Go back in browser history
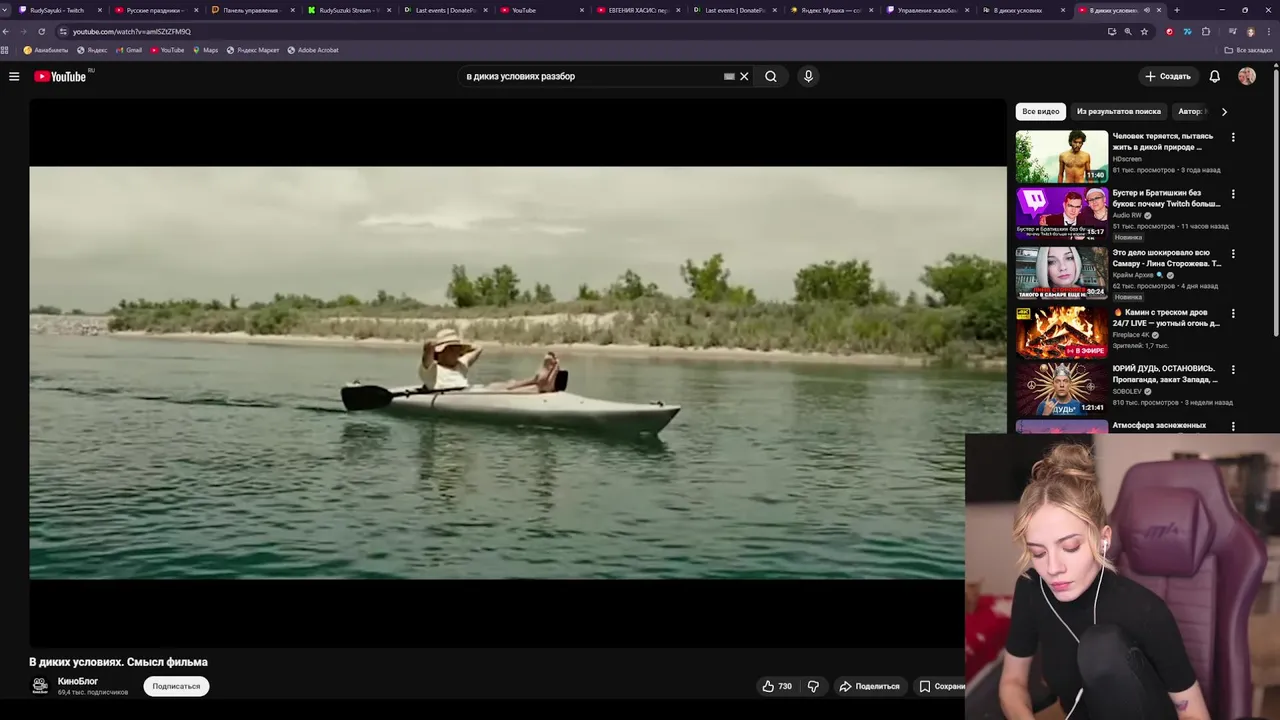Image resolution: width=1280 pixels, height=720 pixels. (x=7, y=31)
